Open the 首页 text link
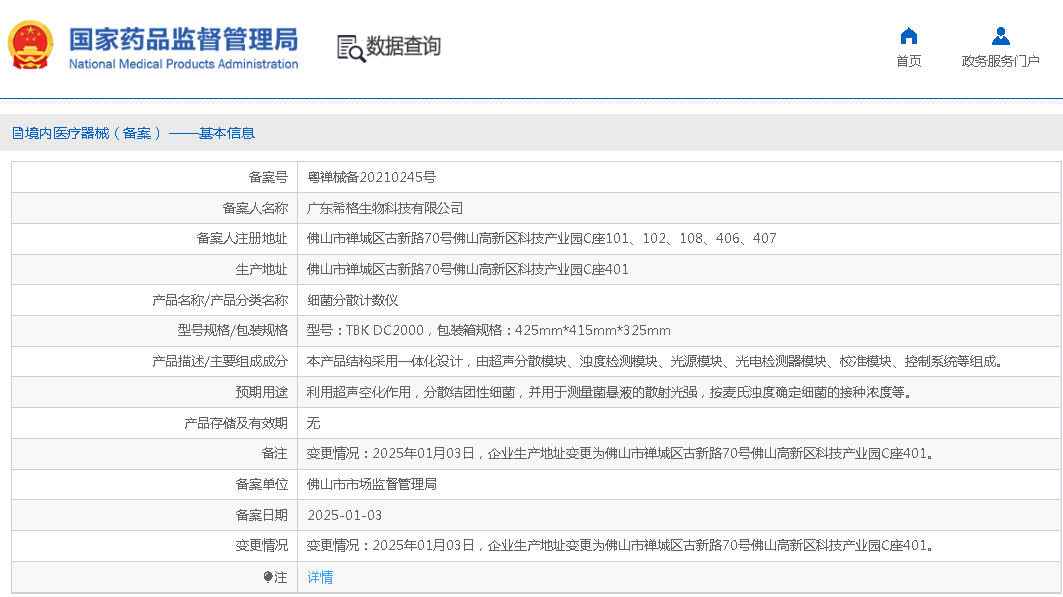Image resolution: width=1063 pixels, height=597 pixels. point(908,61)
